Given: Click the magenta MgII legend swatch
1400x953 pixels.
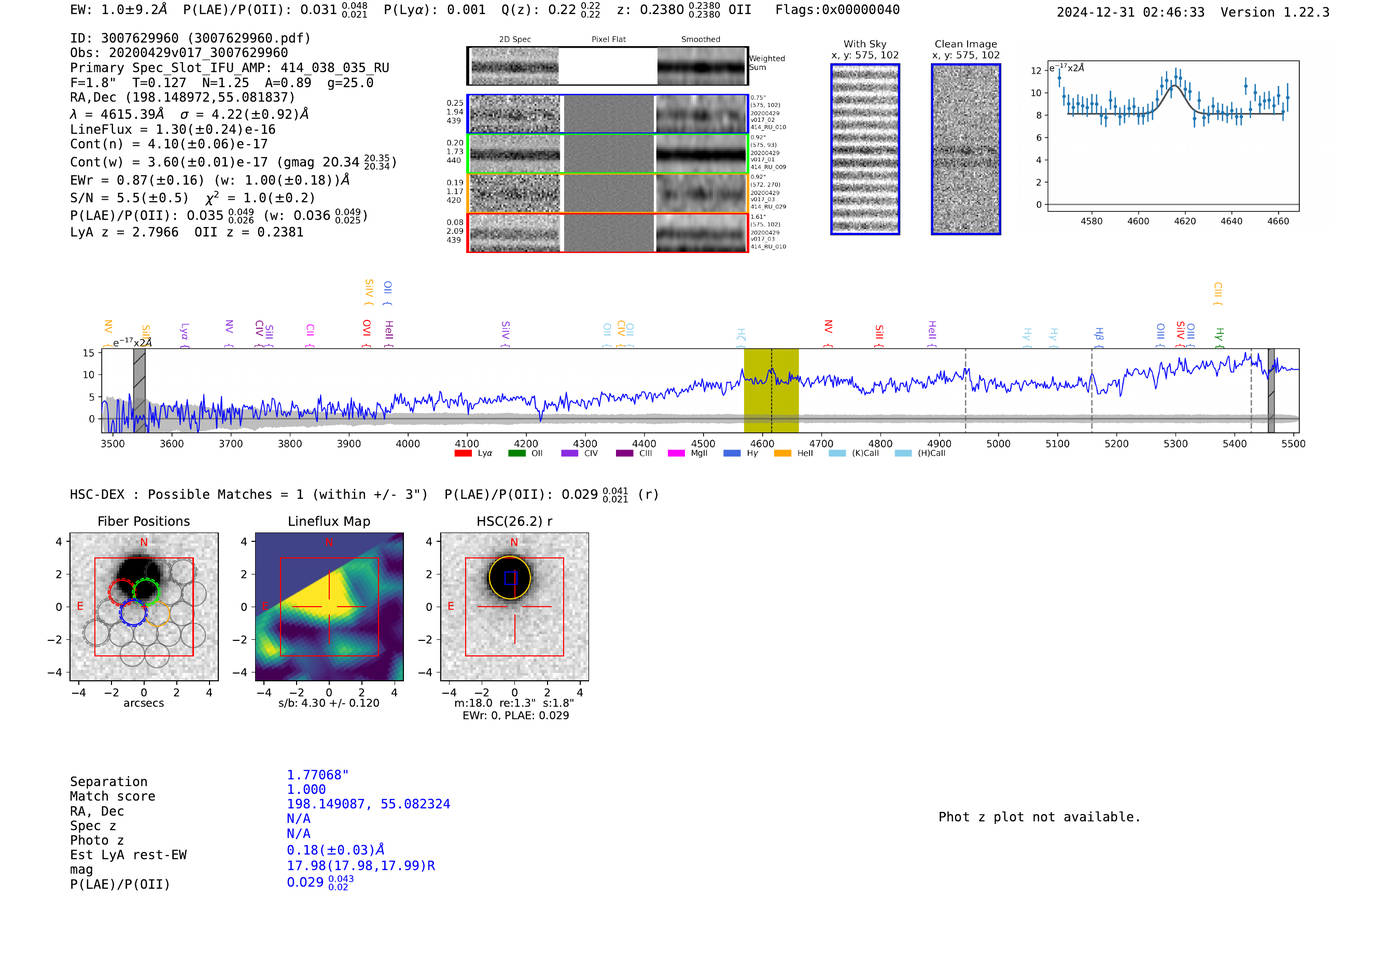Looking at the screenshot, I should (676, 454).
